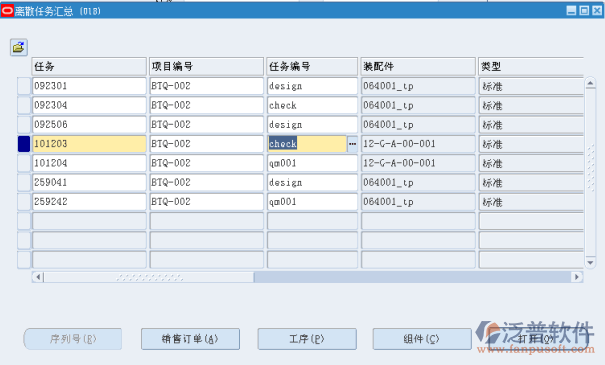Open the list of values ellipsis button
The image size is (605, 365).
[352, 144]
